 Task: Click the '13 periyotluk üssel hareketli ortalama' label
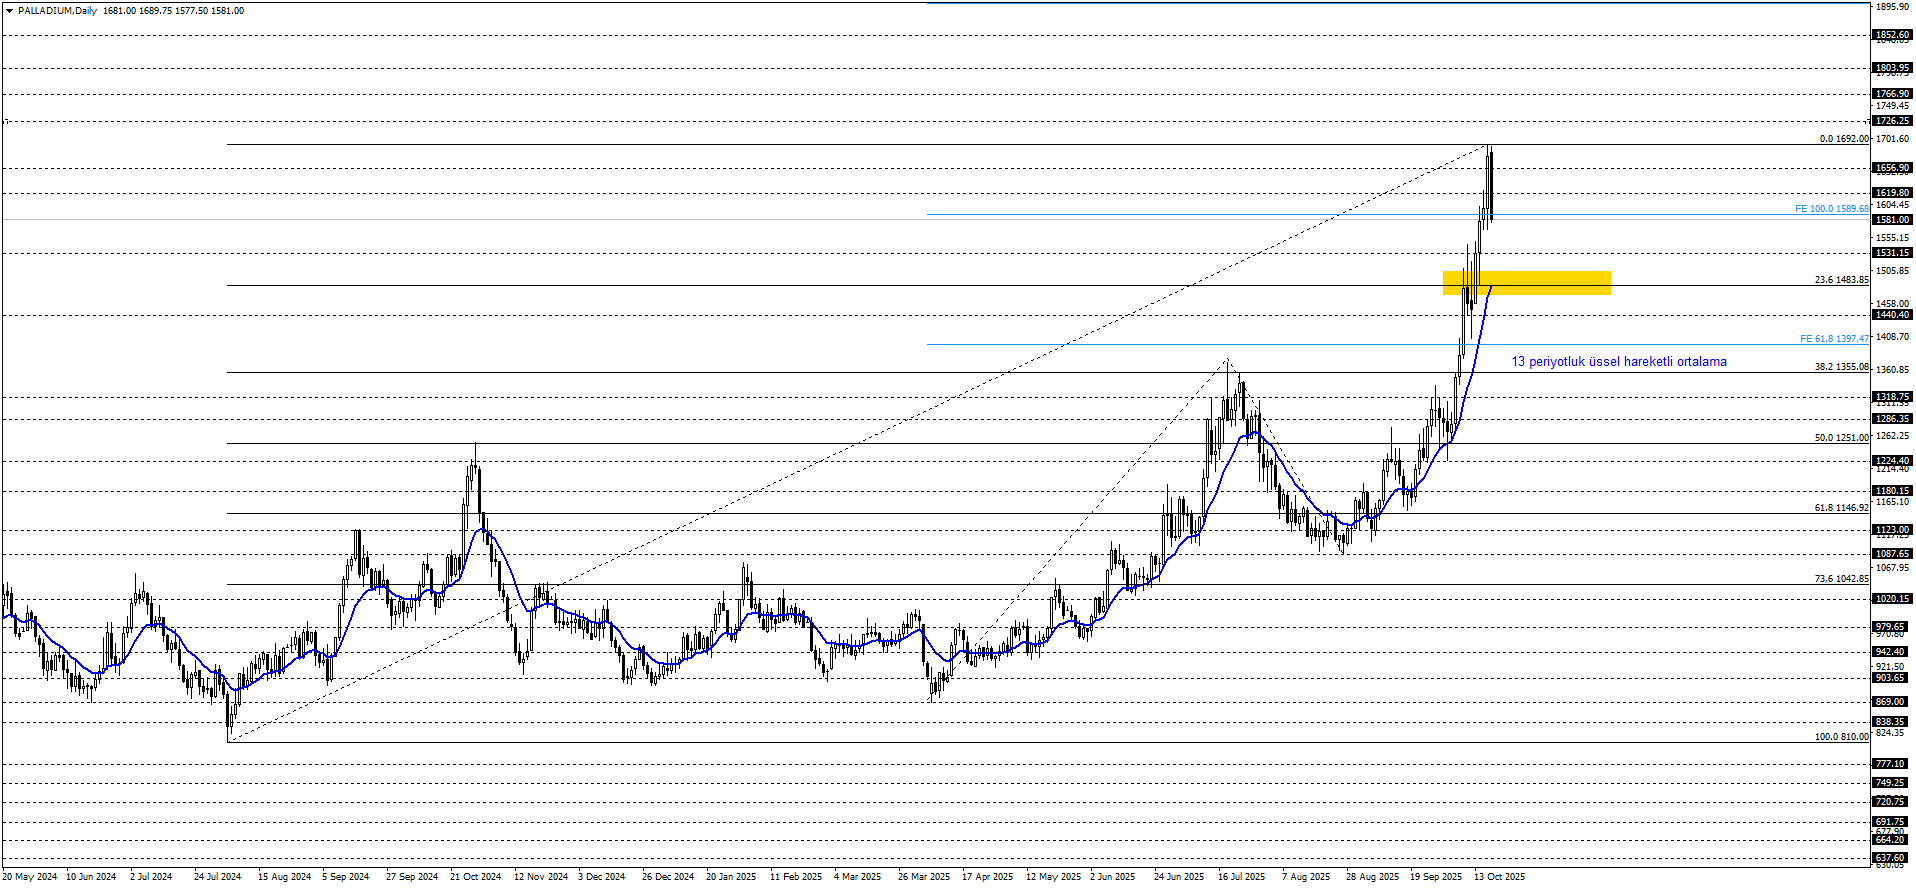[1618, 362]
